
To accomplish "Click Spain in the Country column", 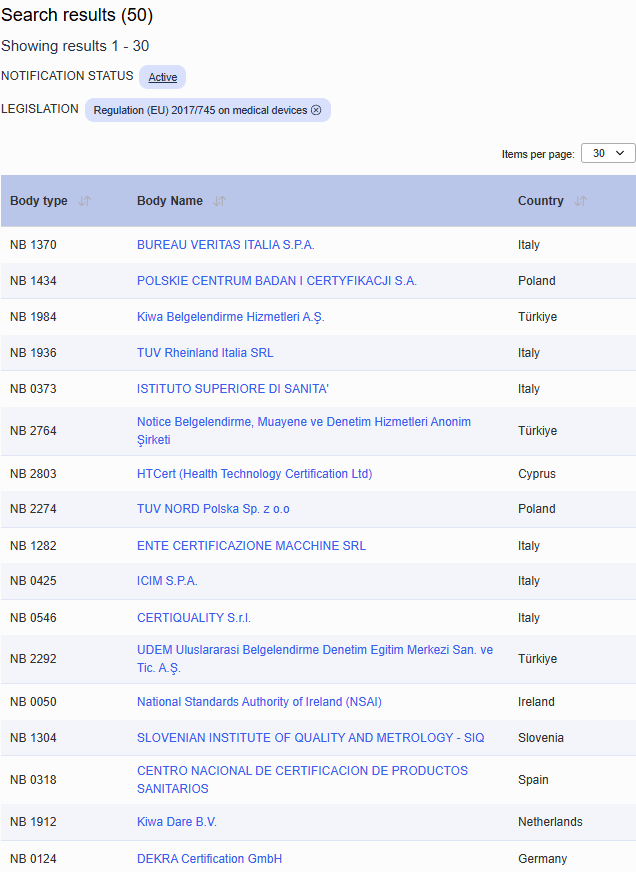I will point(533,780).
